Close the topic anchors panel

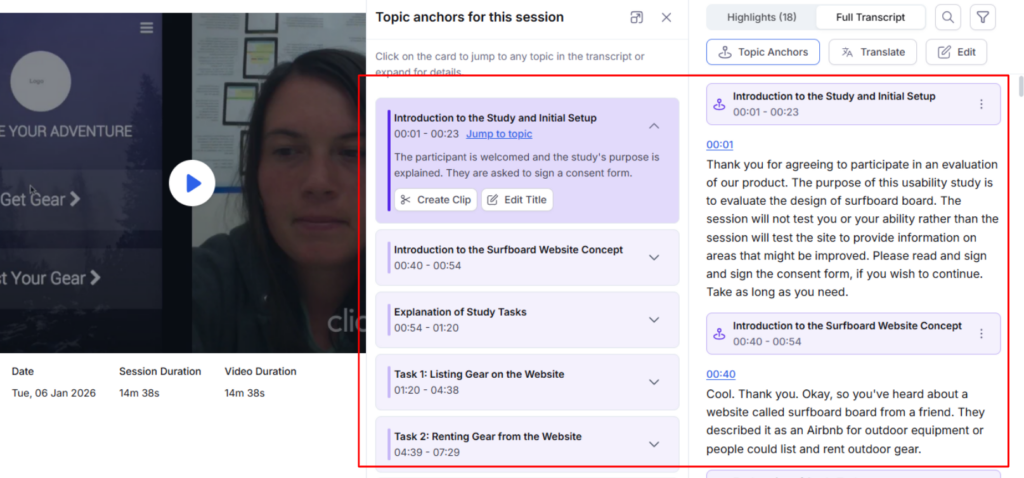pos(666,18)
